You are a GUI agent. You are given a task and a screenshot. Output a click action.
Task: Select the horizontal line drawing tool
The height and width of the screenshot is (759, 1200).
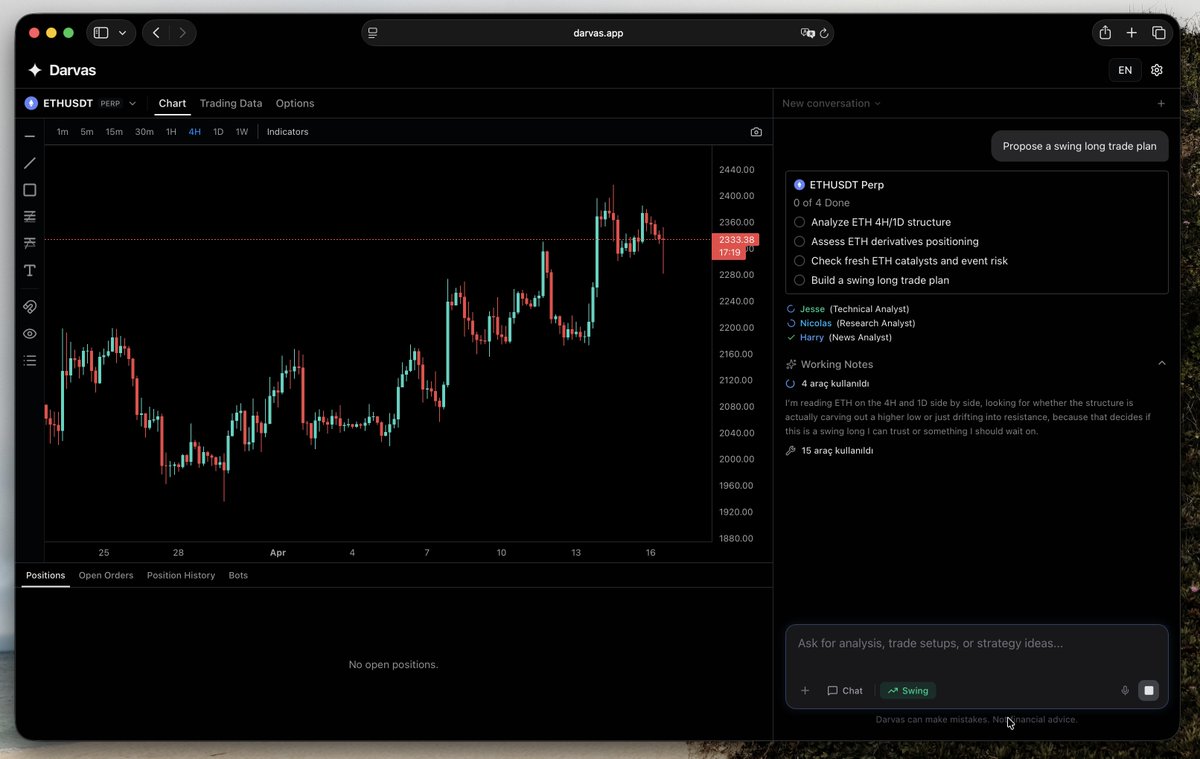coord(29,136)
